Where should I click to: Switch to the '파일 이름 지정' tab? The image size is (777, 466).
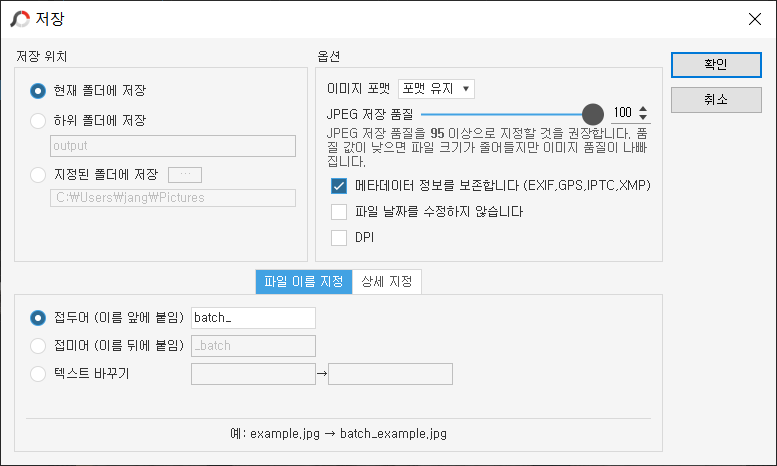pyautogui.click(x=304, y=282)
